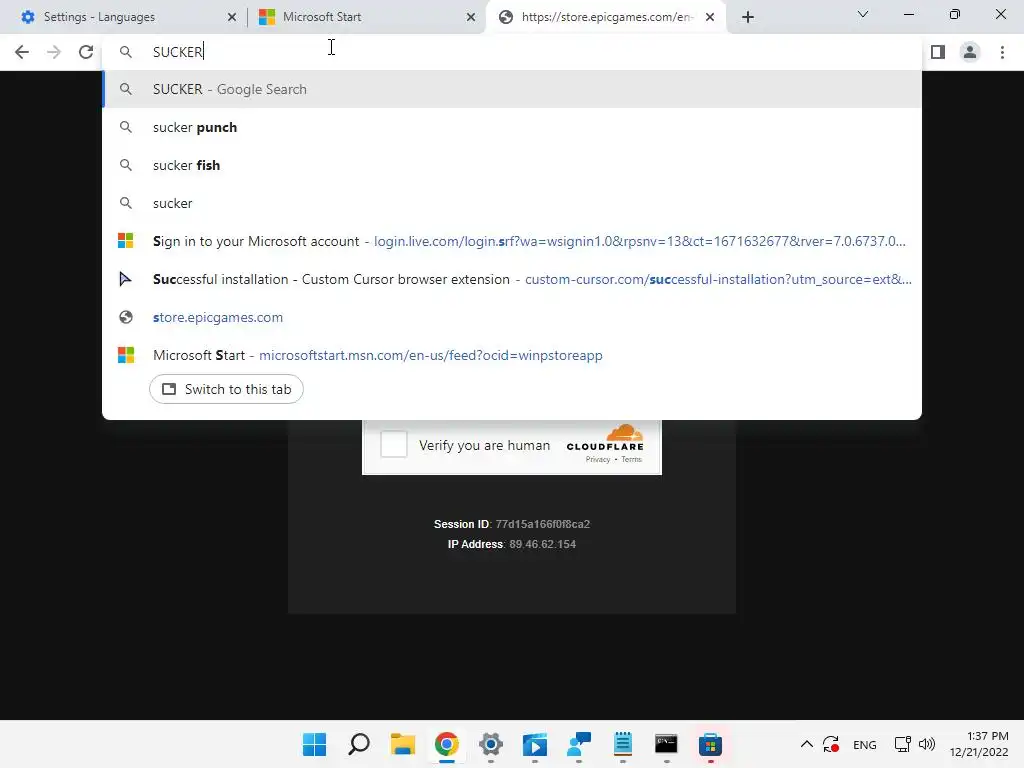1024x768 pixels.
Task: Close the store.epicgames.com tab
Action: pyautogui.click(x=709, y=17)
